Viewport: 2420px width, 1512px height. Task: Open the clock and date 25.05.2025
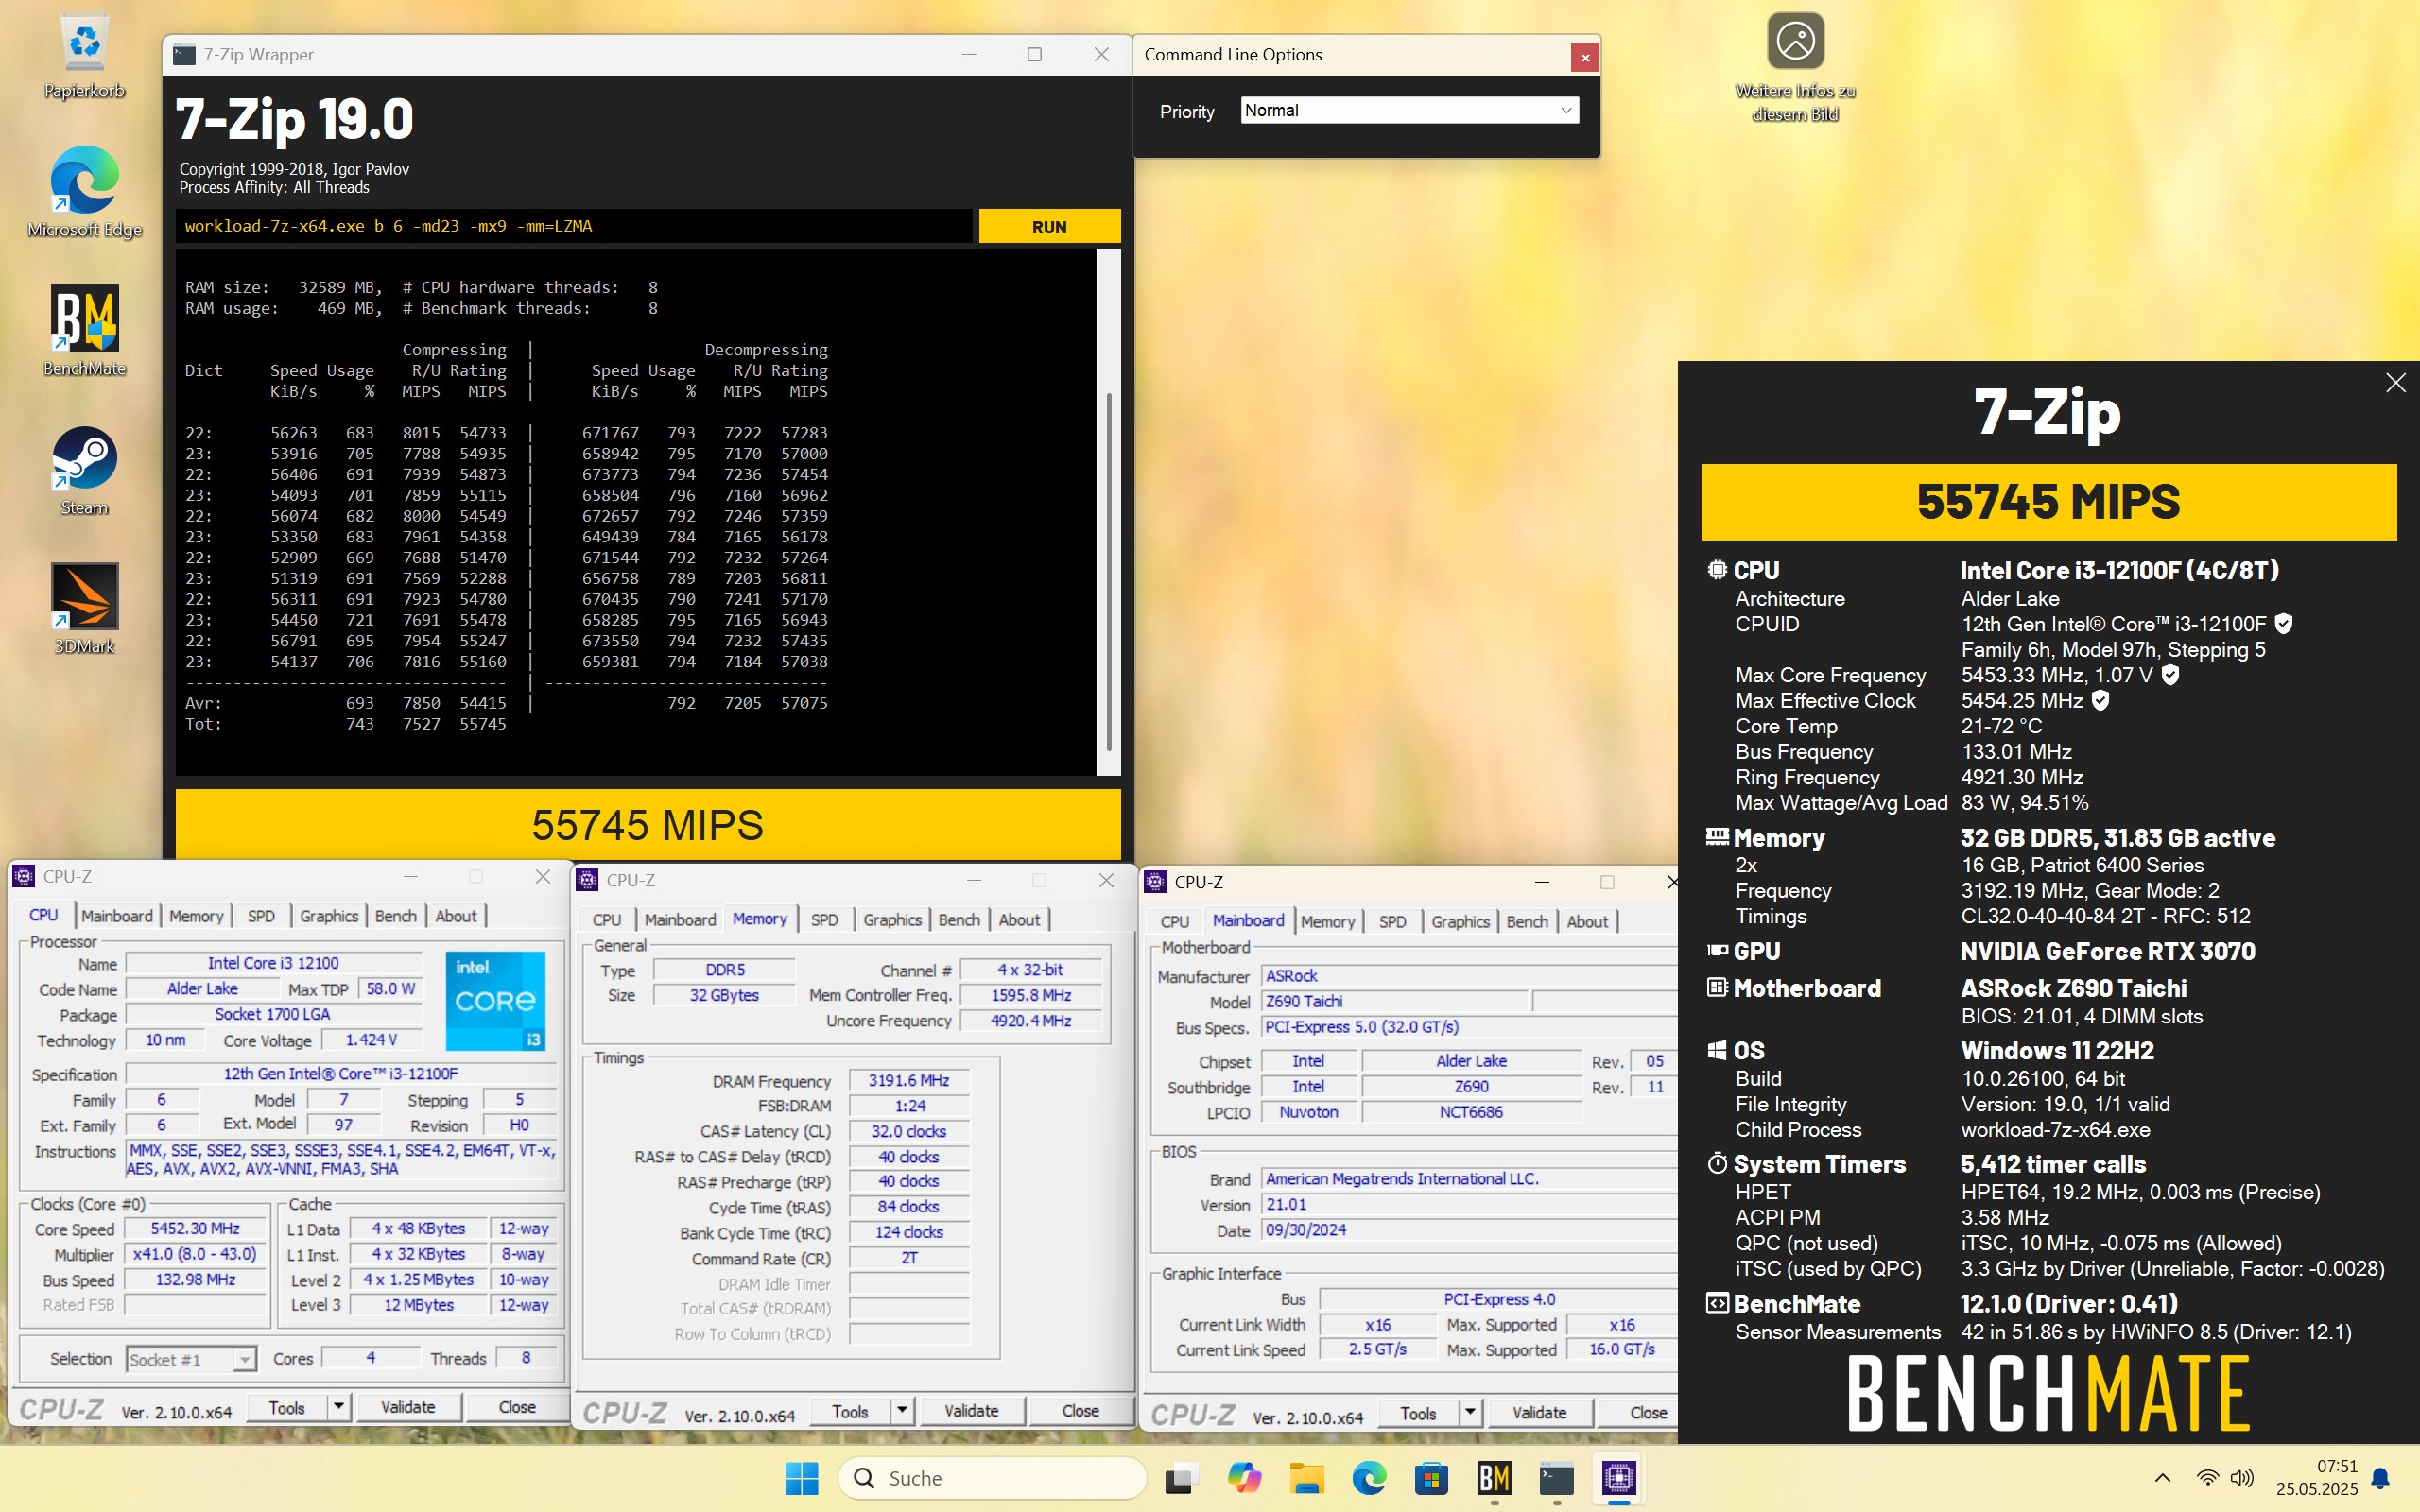(2316, 1478)
